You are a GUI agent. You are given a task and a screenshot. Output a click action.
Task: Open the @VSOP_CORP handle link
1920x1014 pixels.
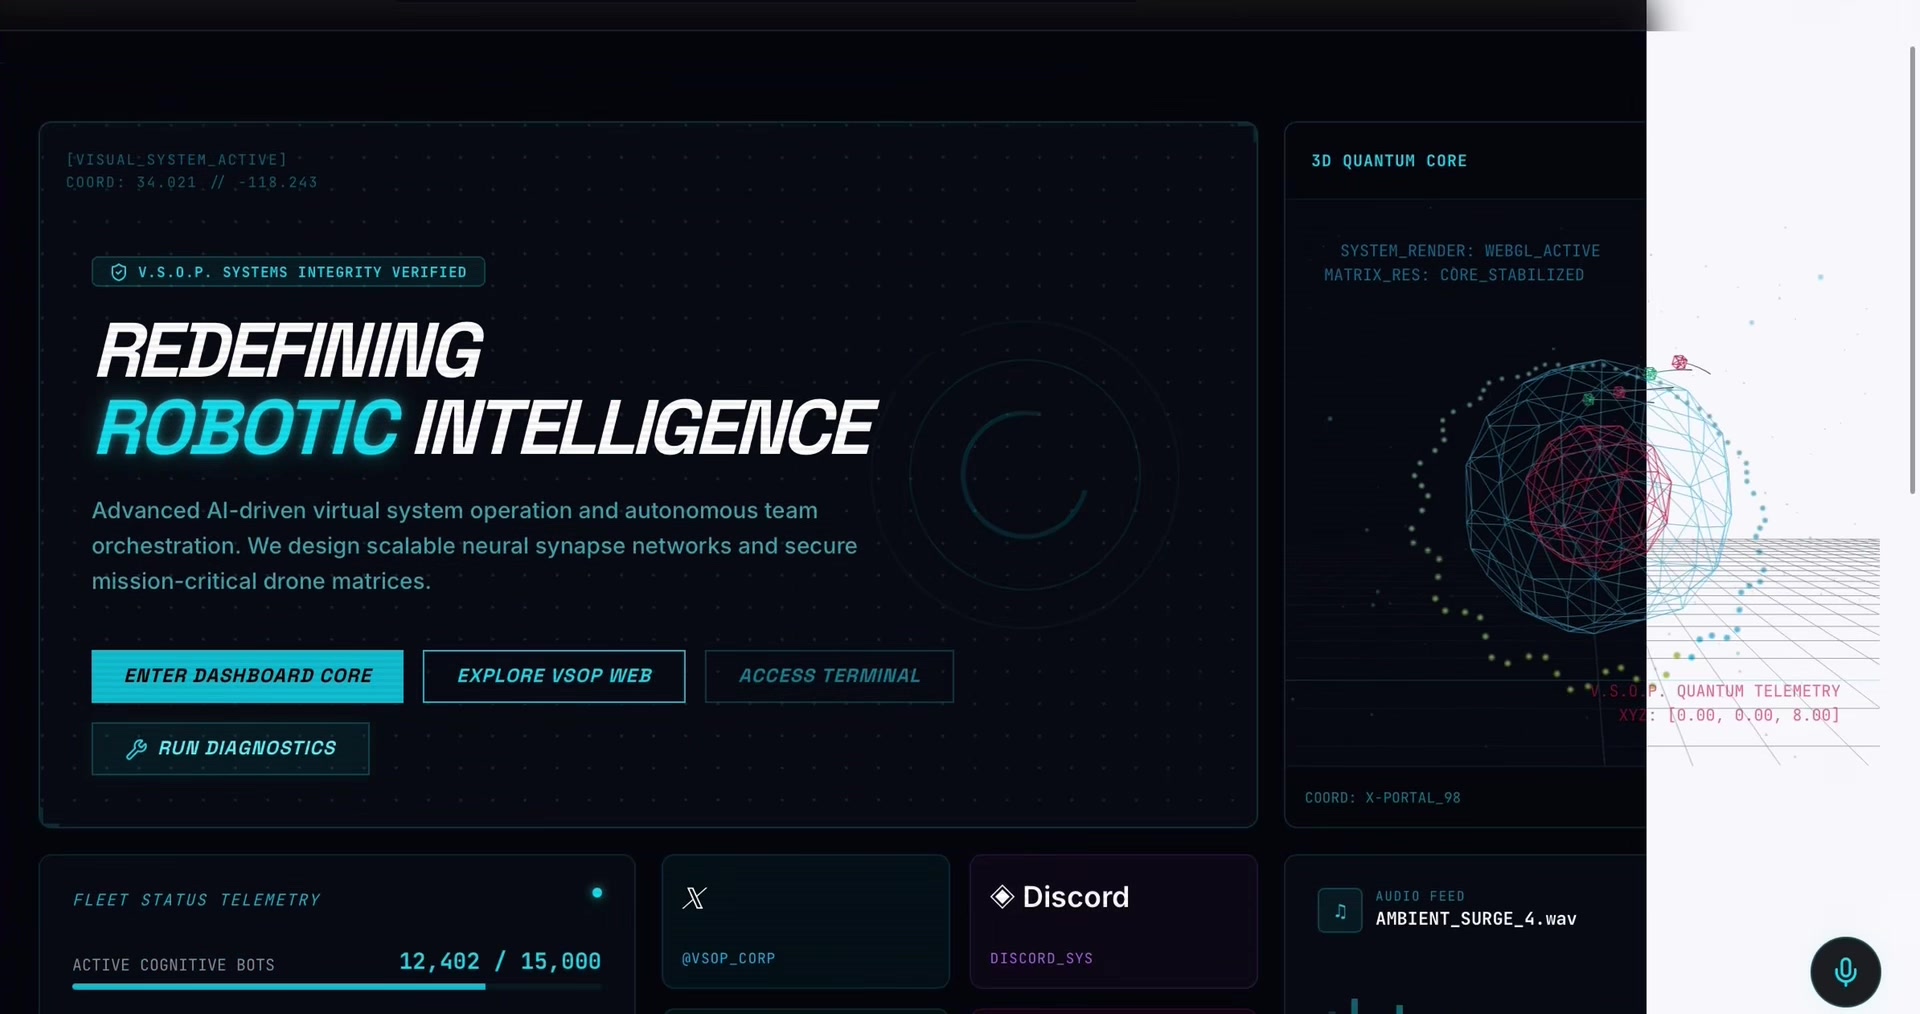point(728,958)
